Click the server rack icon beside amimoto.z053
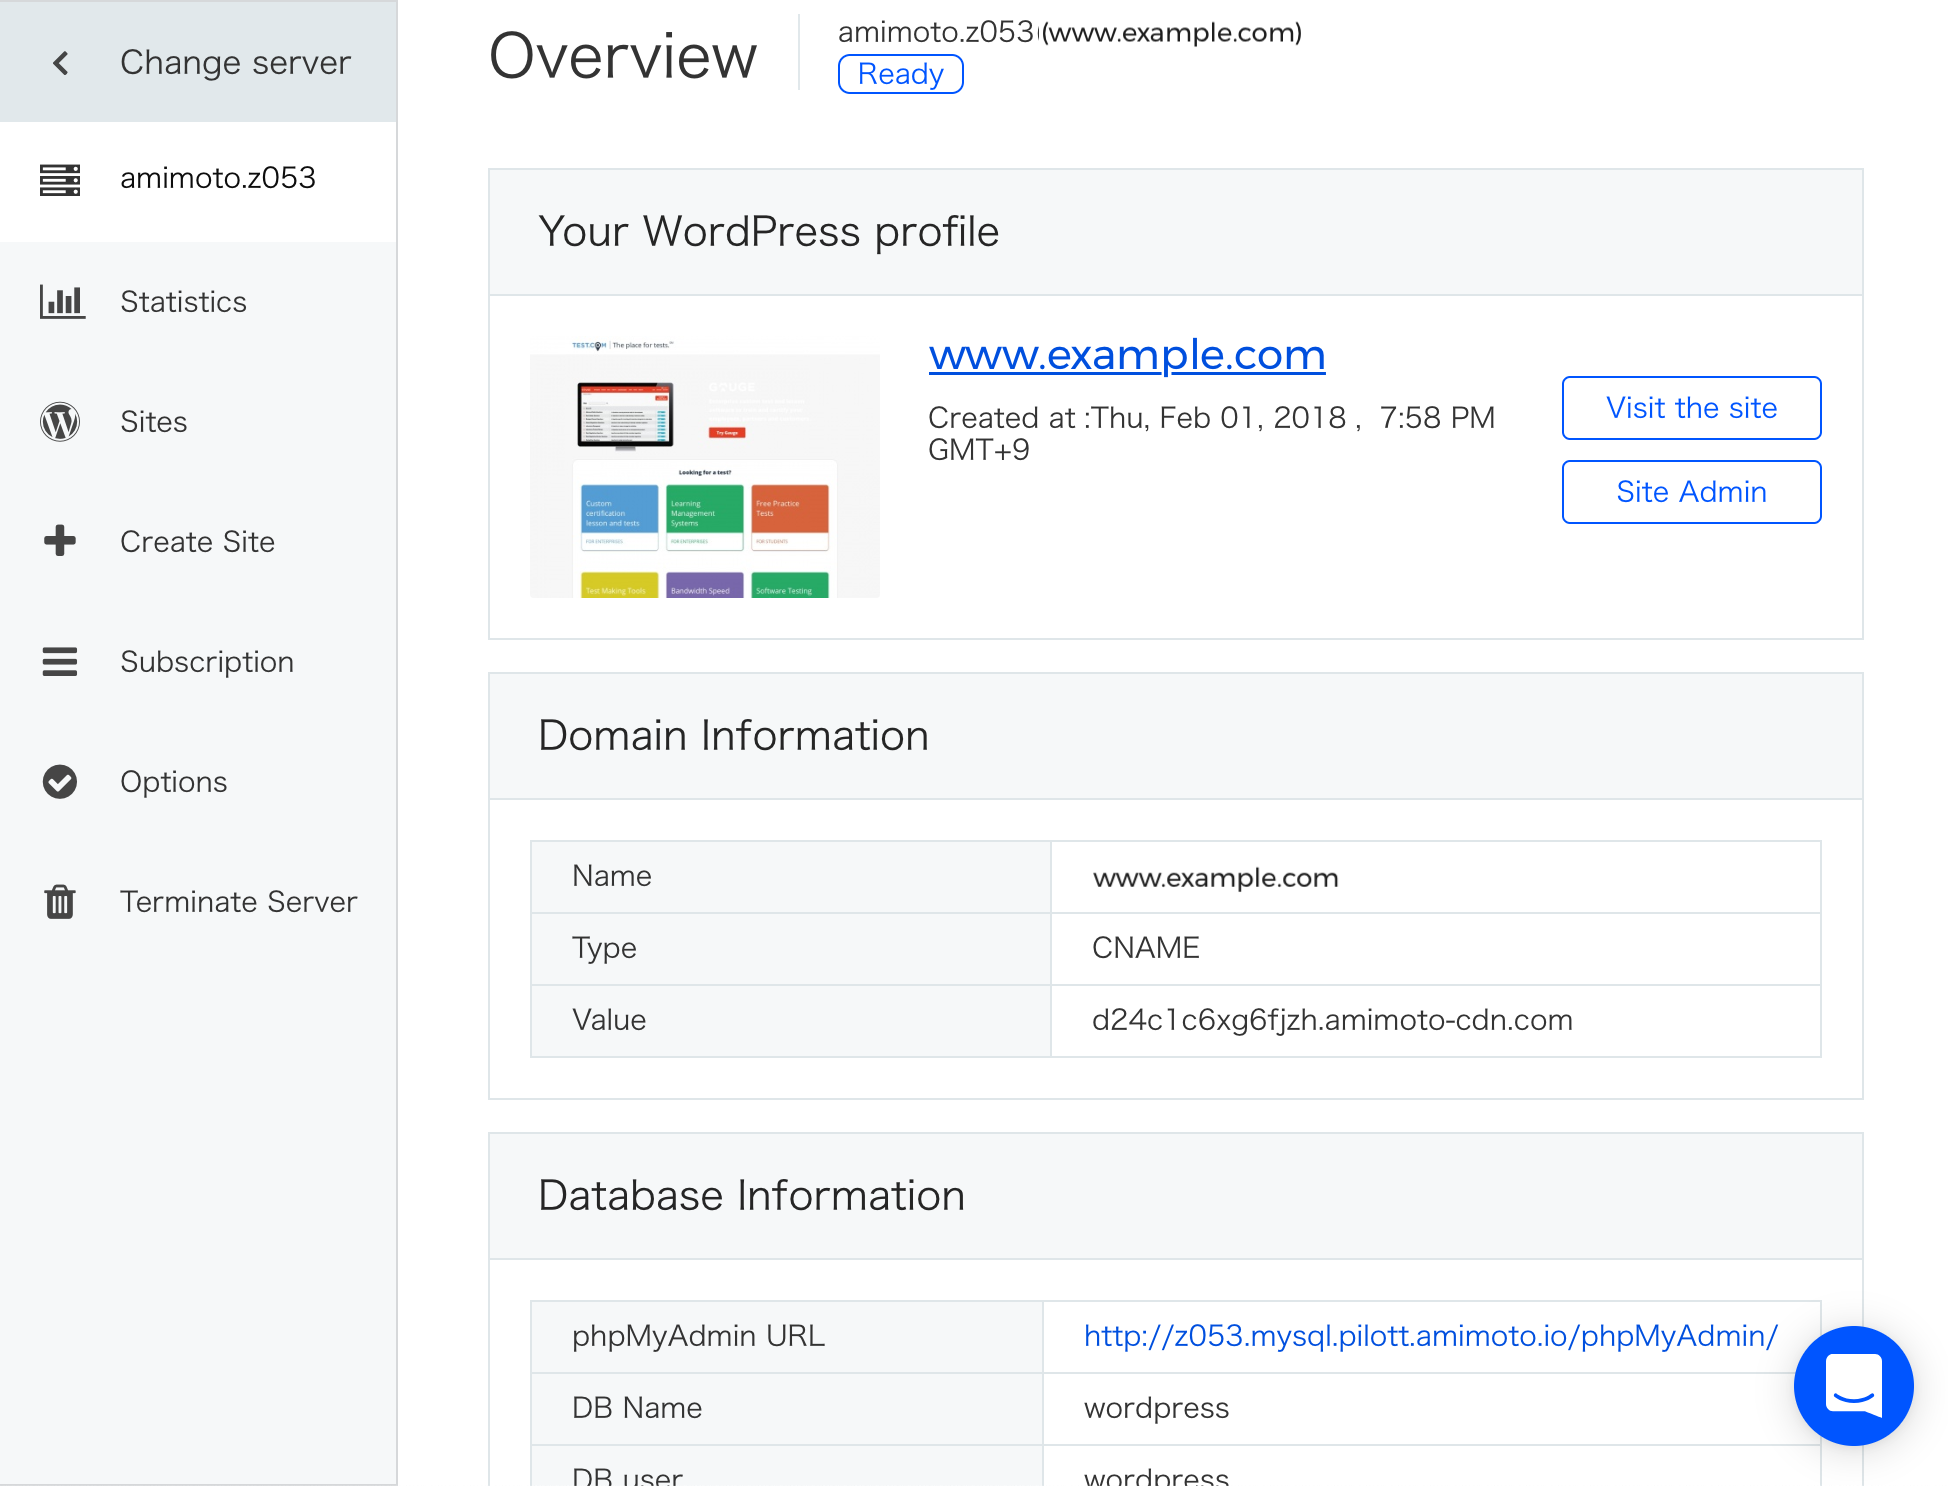The image size is (1948, 1486). coord(60,179)
